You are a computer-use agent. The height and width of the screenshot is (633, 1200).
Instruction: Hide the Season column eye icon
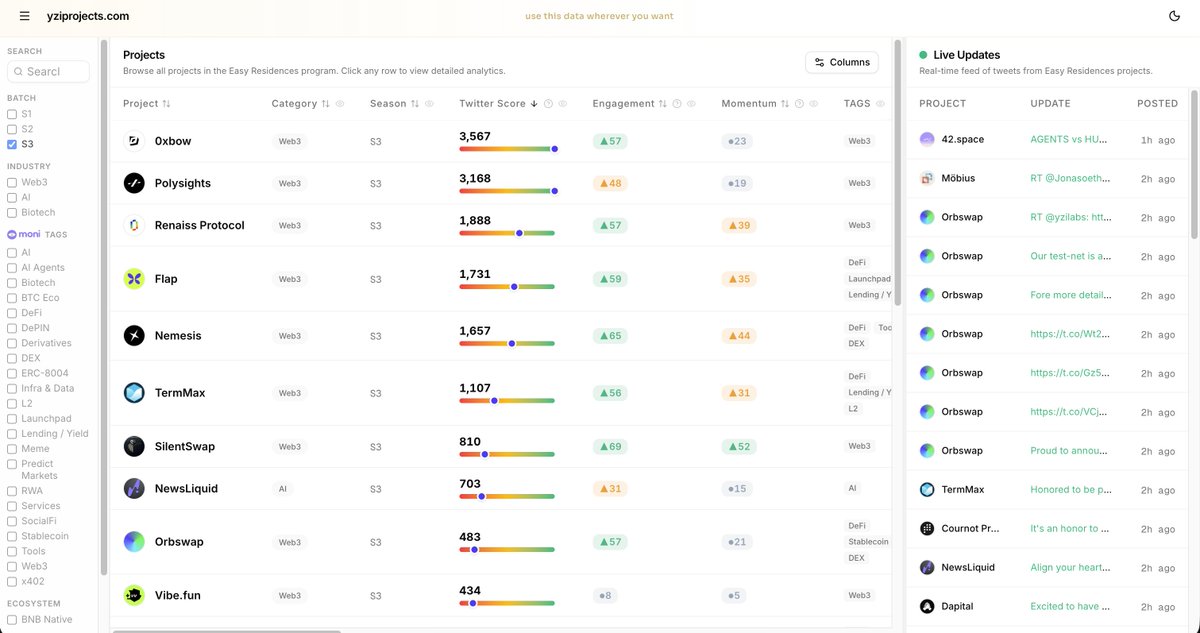click(429, 104)
